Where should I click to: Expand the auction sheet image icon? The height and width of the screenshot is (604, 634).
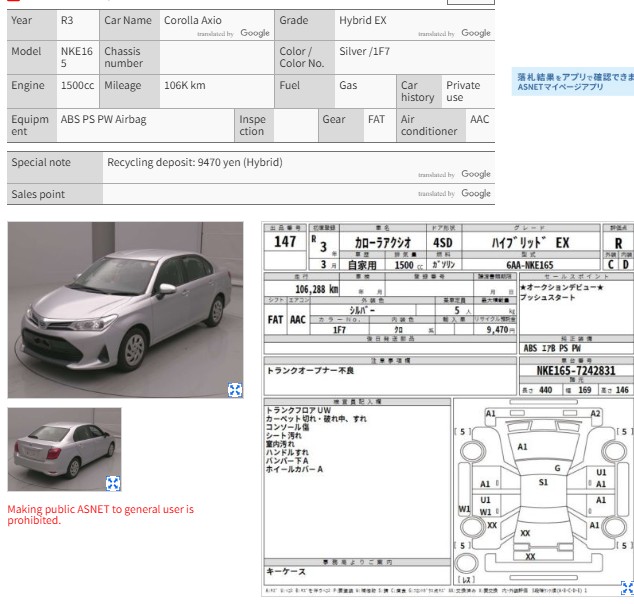click(x=627, y=588)
